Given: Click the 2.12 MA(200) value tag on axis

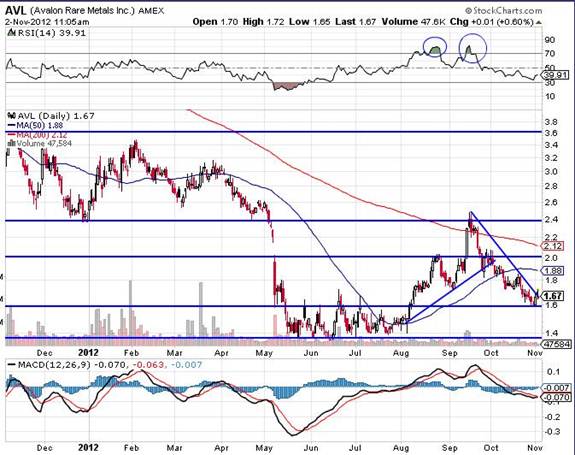Looking at the screenshot, I should 553,246.
